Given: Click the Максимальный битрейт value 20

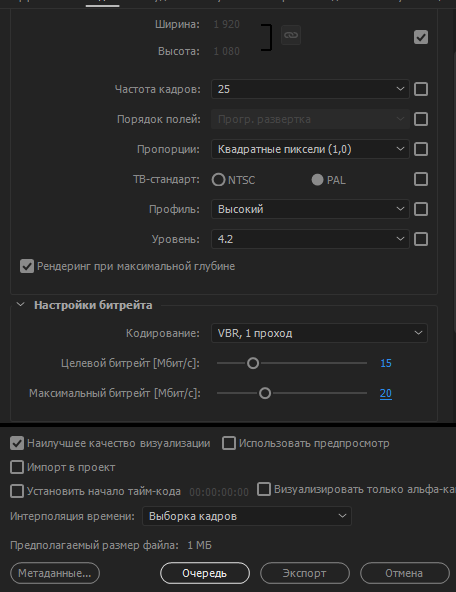Looking at the screenshot, I should click(x=386, y=393).
